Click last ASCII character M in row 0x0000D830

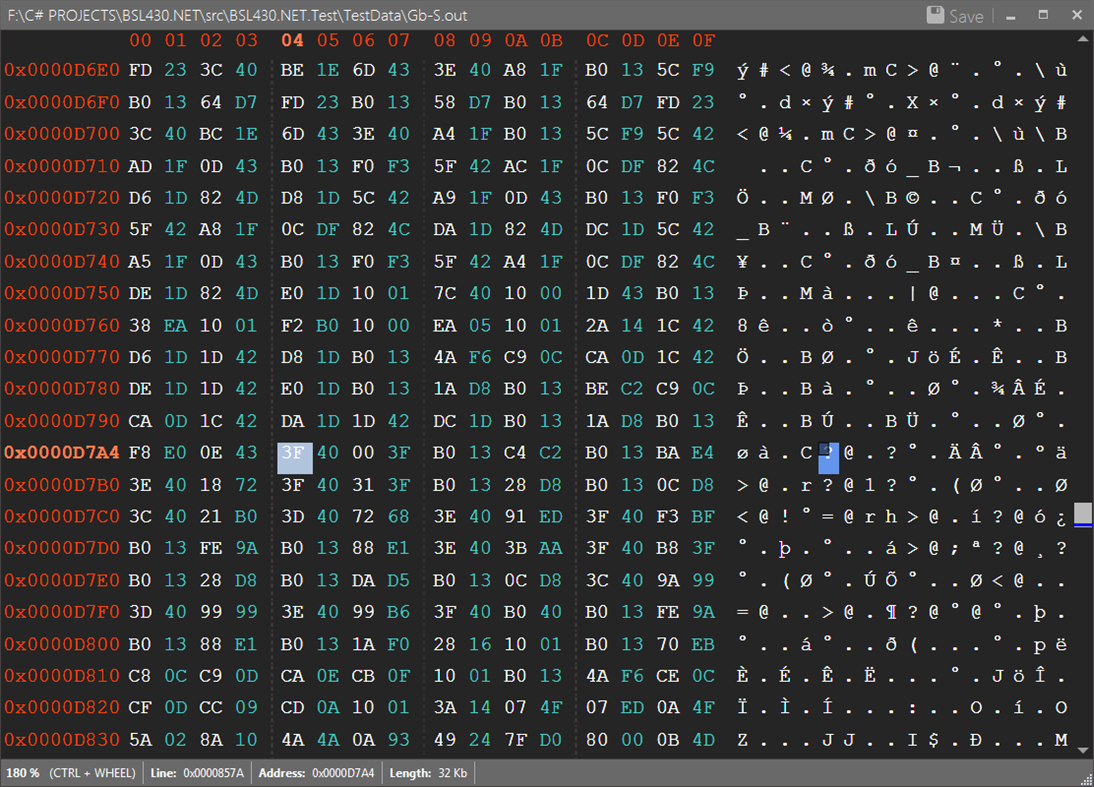pos(1061,740)
